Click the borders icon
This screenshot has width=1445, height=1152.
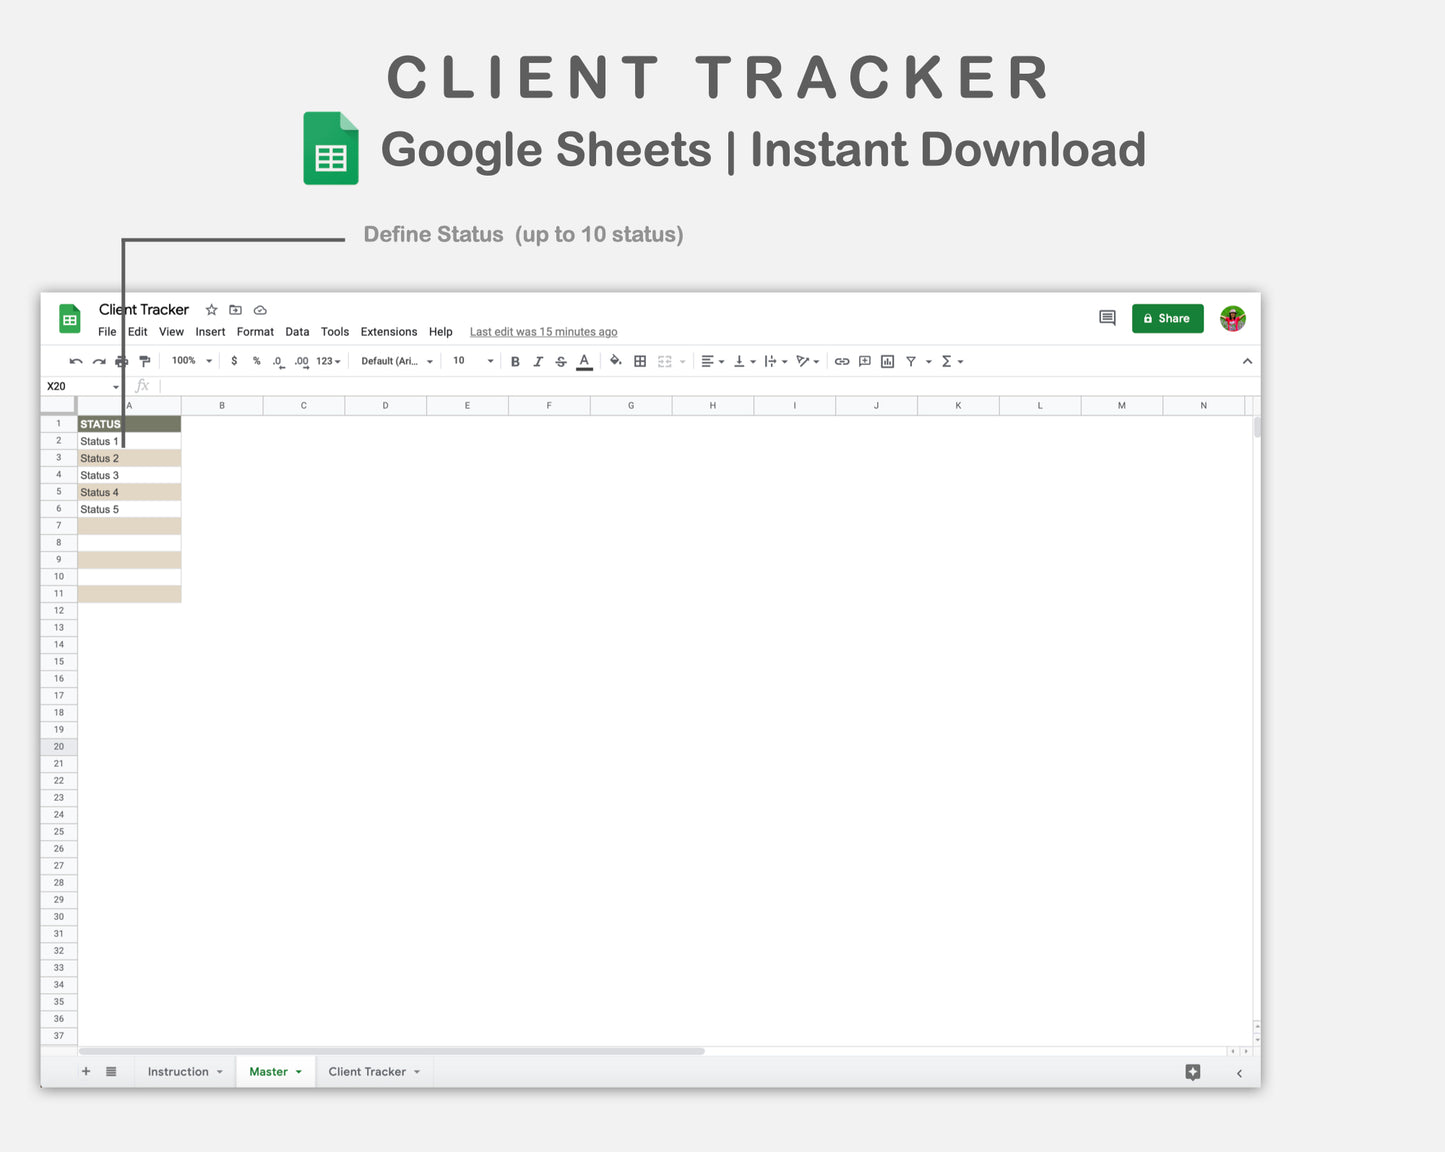click(639, 361)
